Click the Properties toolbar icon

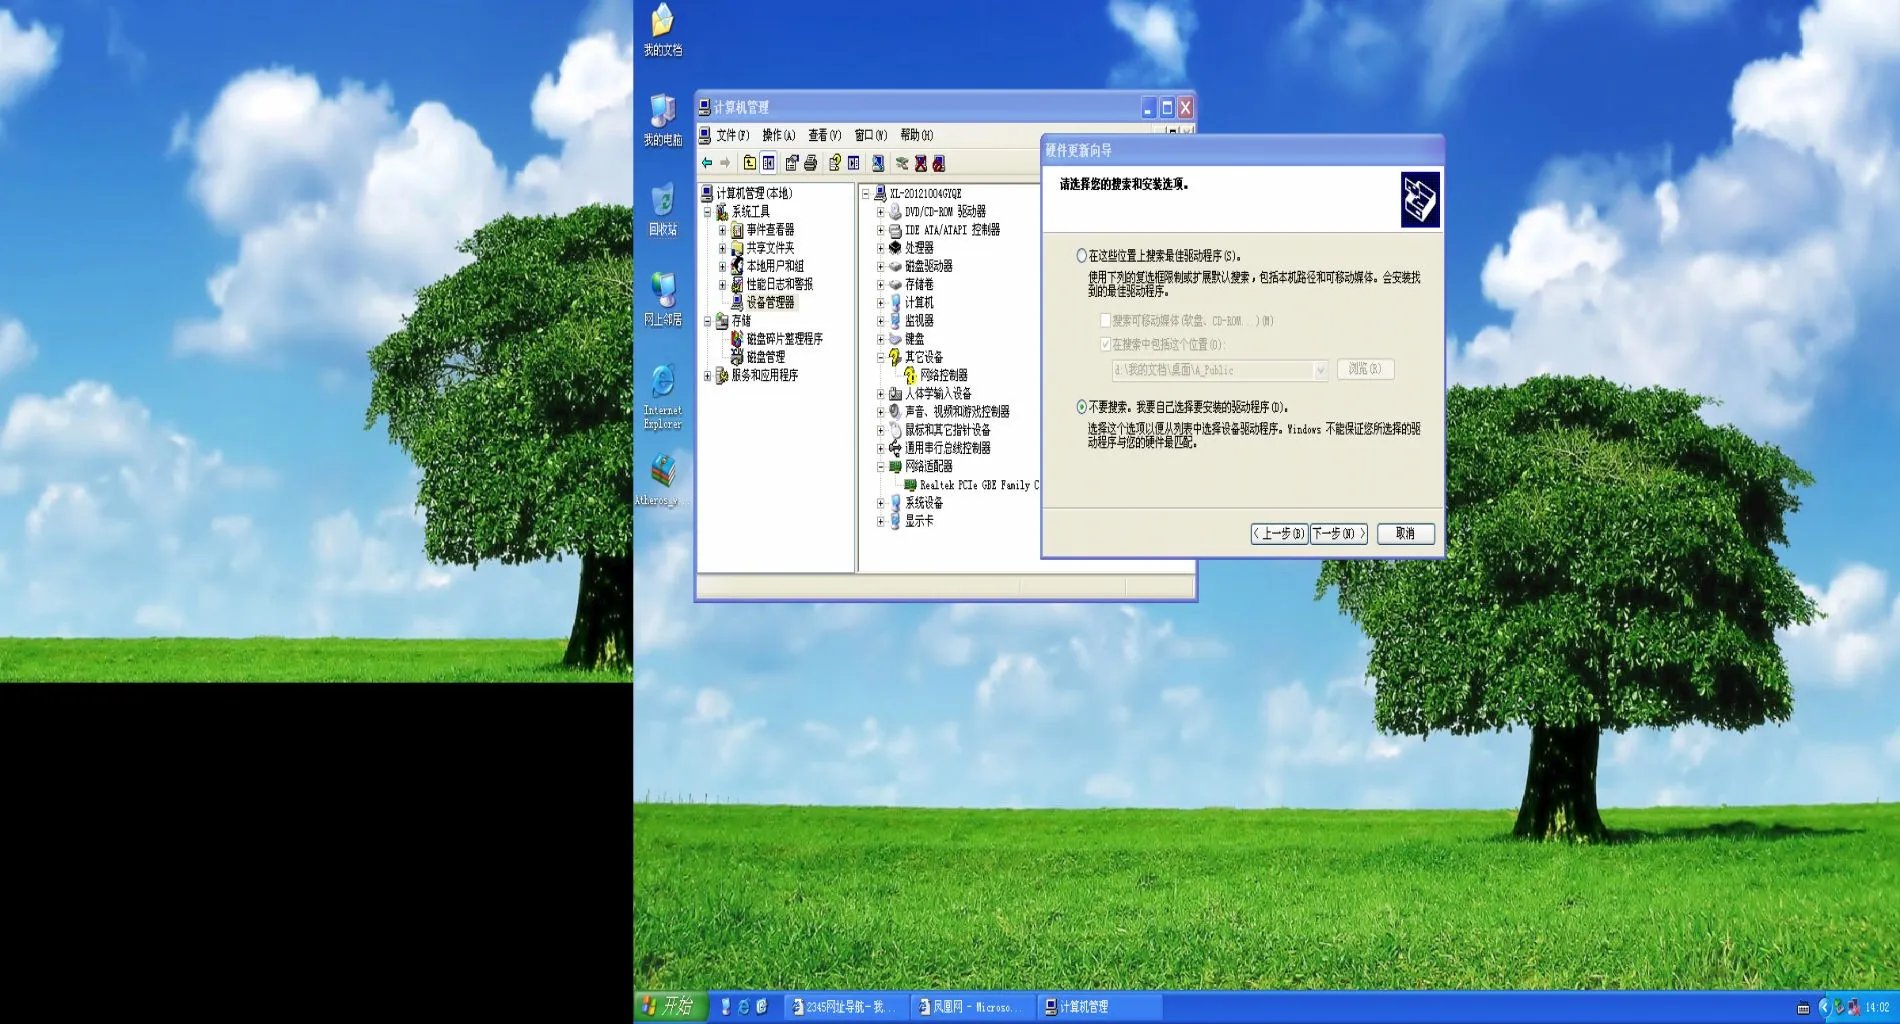click(792, 163)
